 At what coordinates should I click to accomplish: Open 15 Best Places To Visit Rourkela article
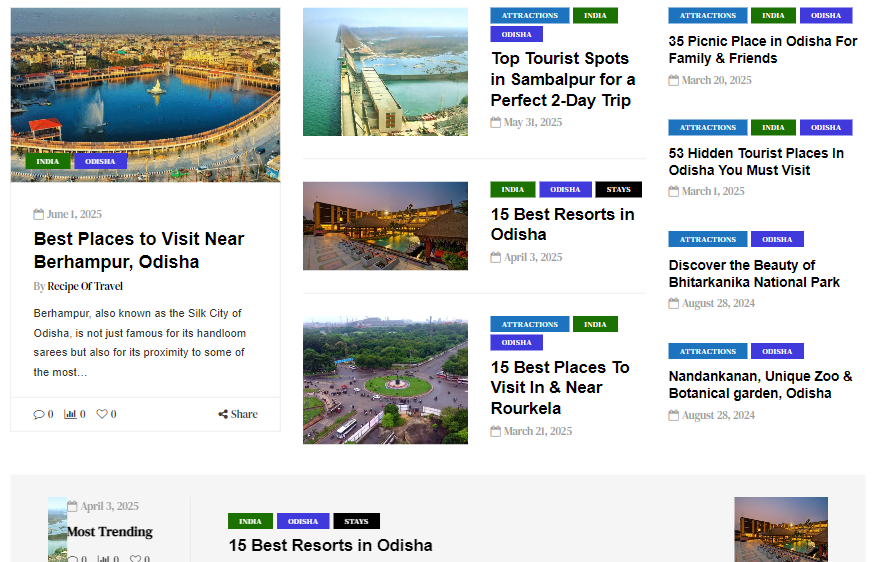coord(560,387)
